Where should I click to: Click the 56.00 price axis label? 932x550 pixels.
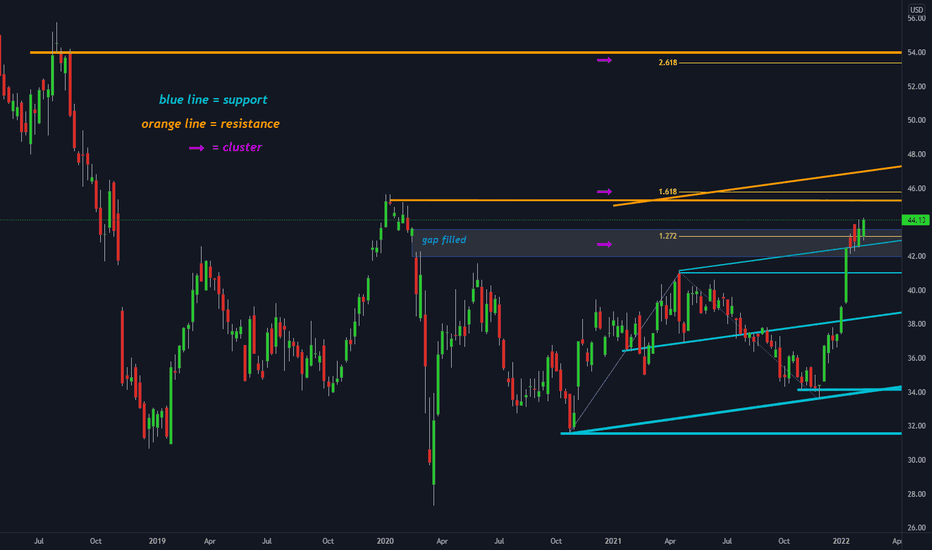[916, 18]
